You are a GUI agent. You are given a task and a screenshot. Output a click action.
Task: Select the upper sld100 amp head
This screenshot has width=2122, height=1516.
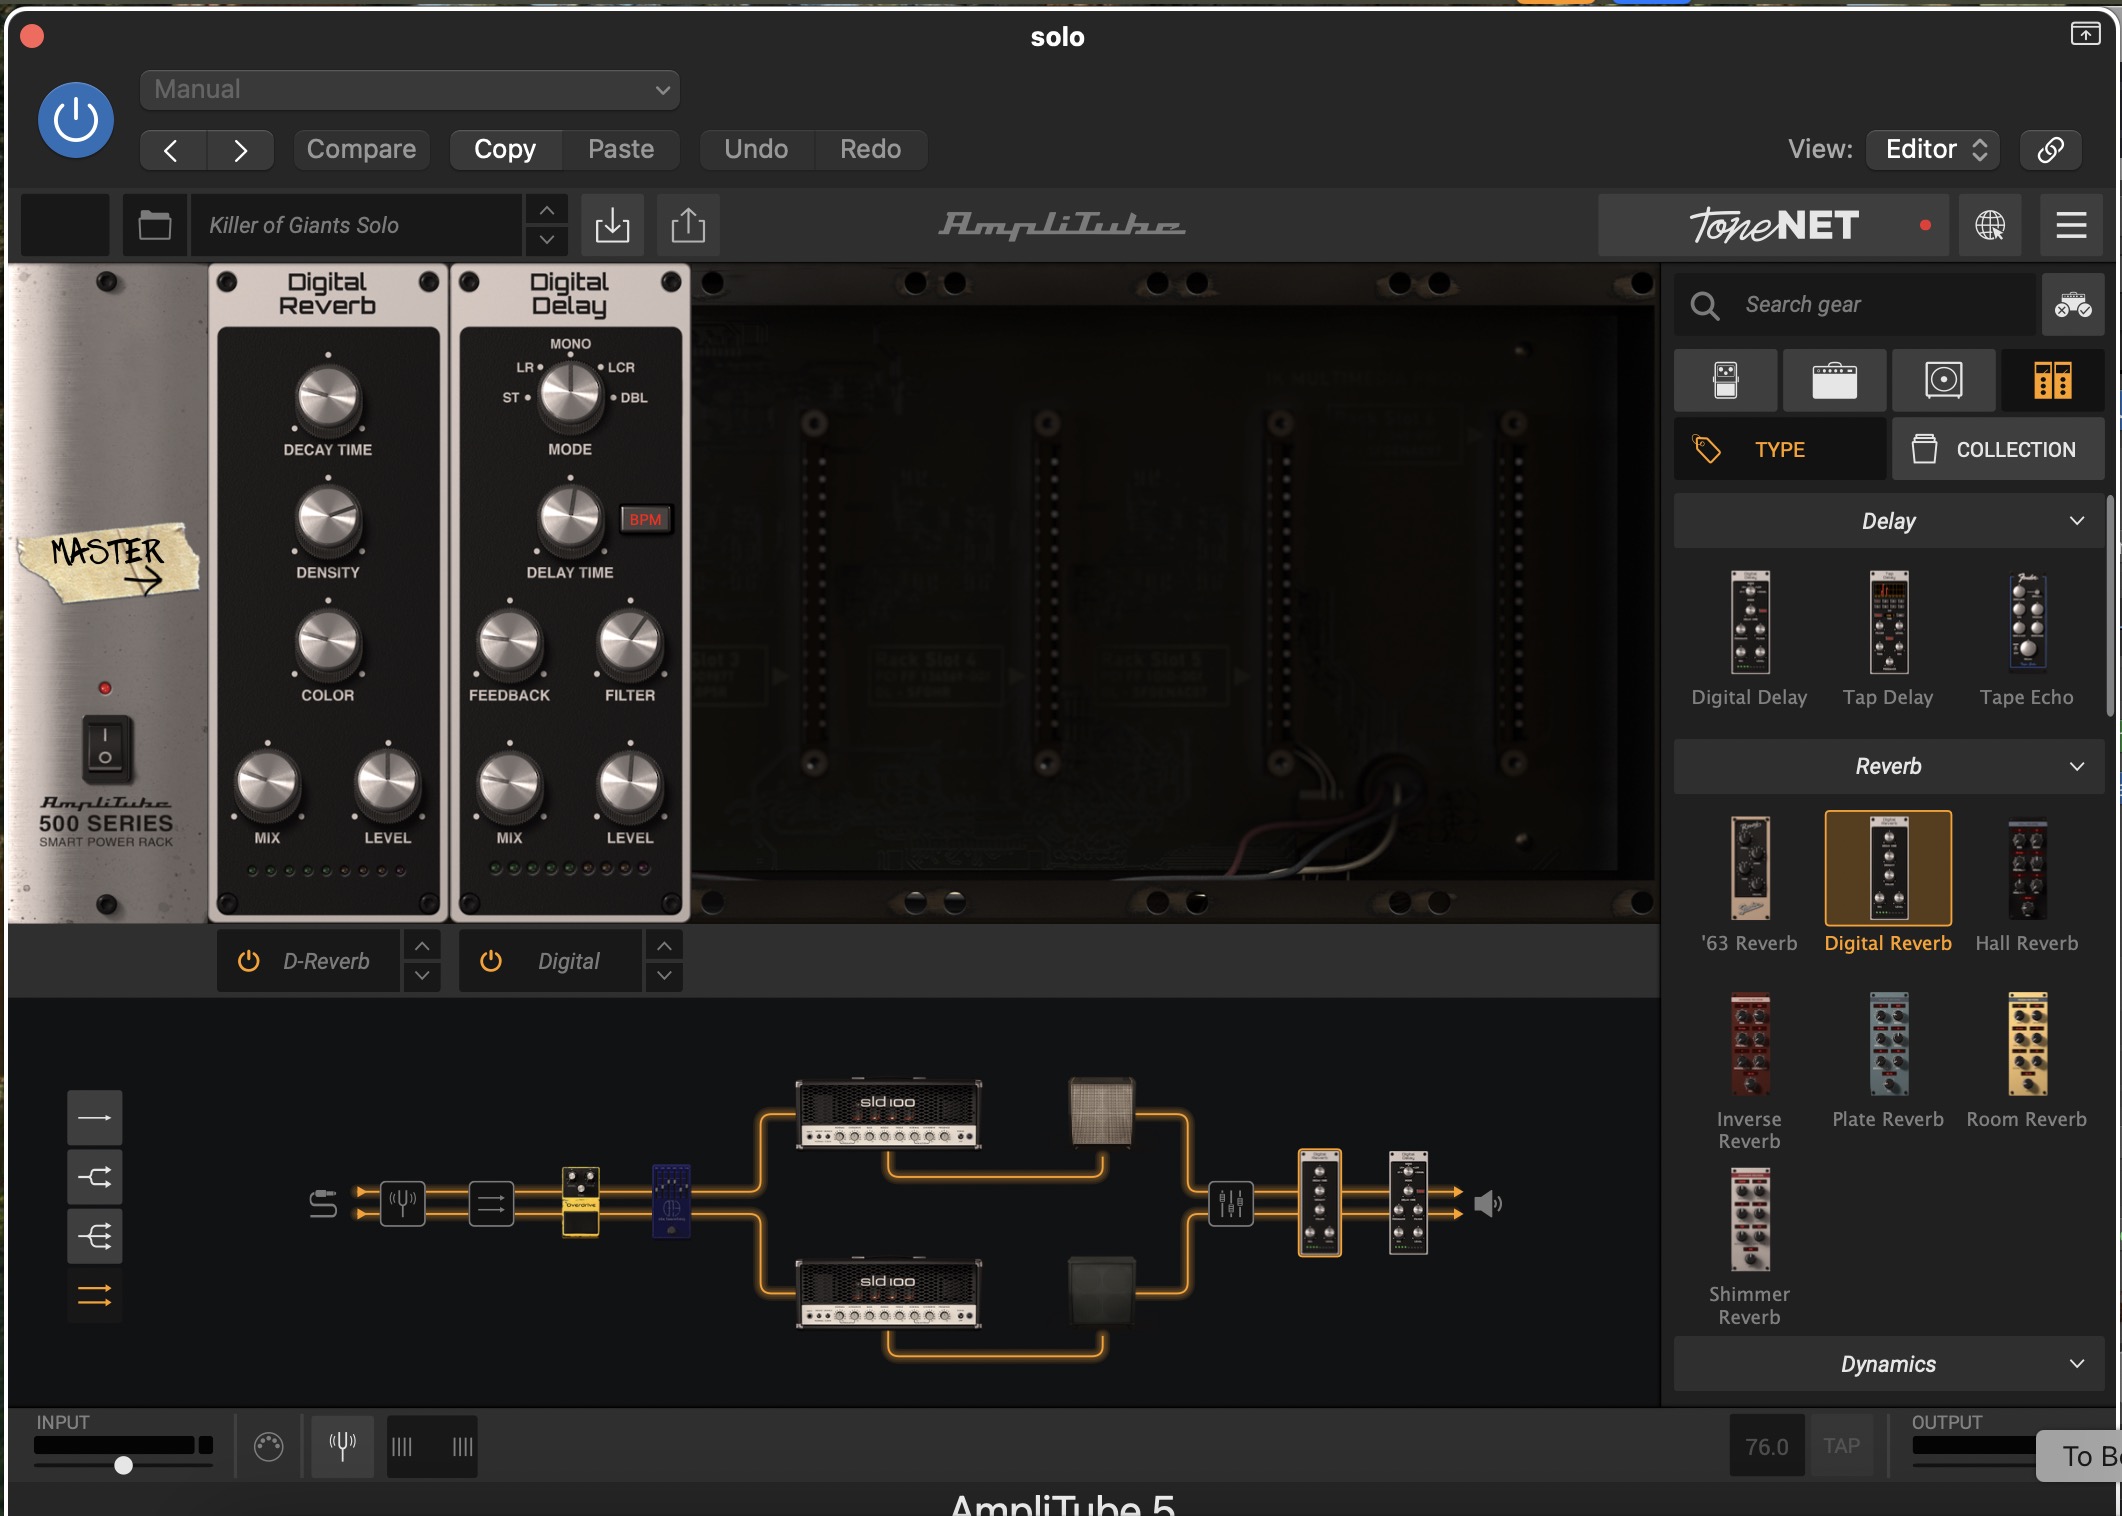pos(888,1113)
